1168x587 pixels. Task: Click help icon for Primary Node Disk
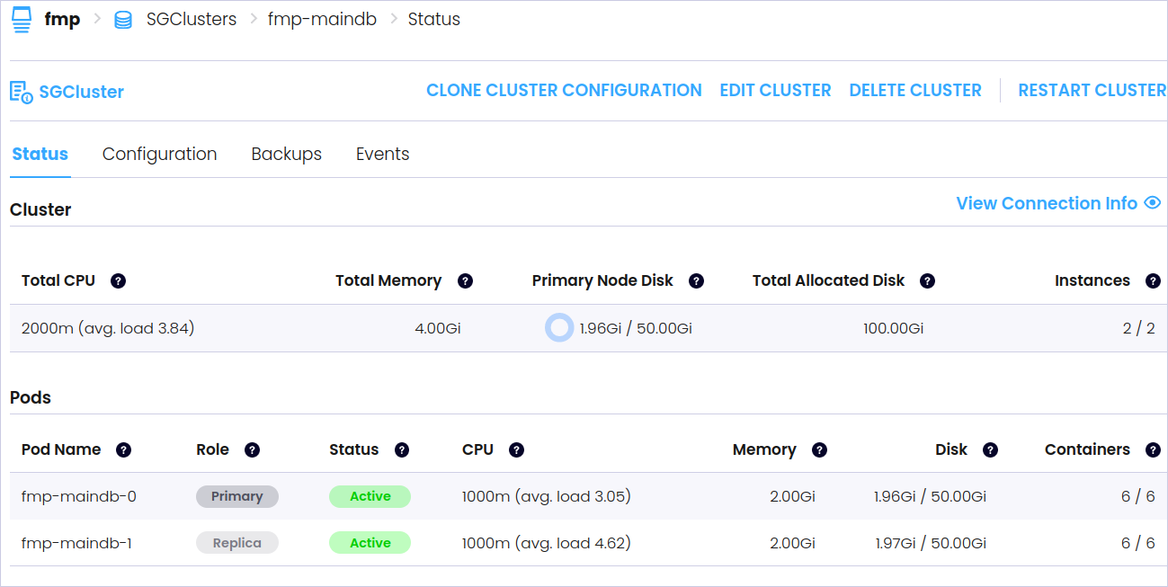[x=696, y=281]
